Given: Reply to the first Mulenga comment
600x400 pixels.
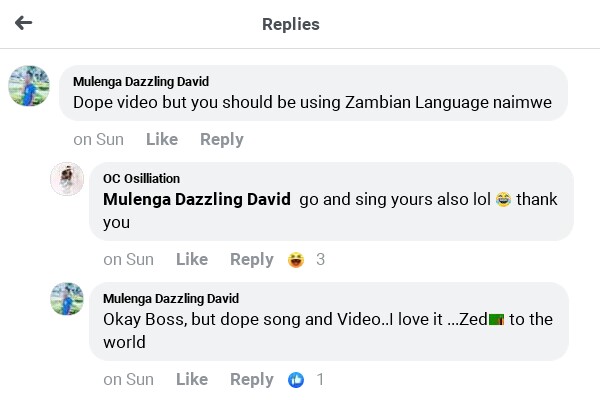Looking at the screenshot, I should [222, 139].
